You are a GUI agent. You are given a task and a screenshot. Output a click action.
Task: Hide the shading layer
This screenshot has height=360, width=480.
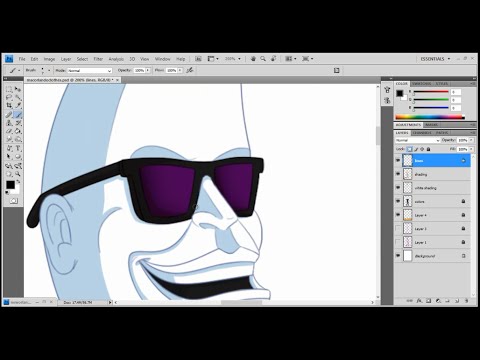(398, 174)
